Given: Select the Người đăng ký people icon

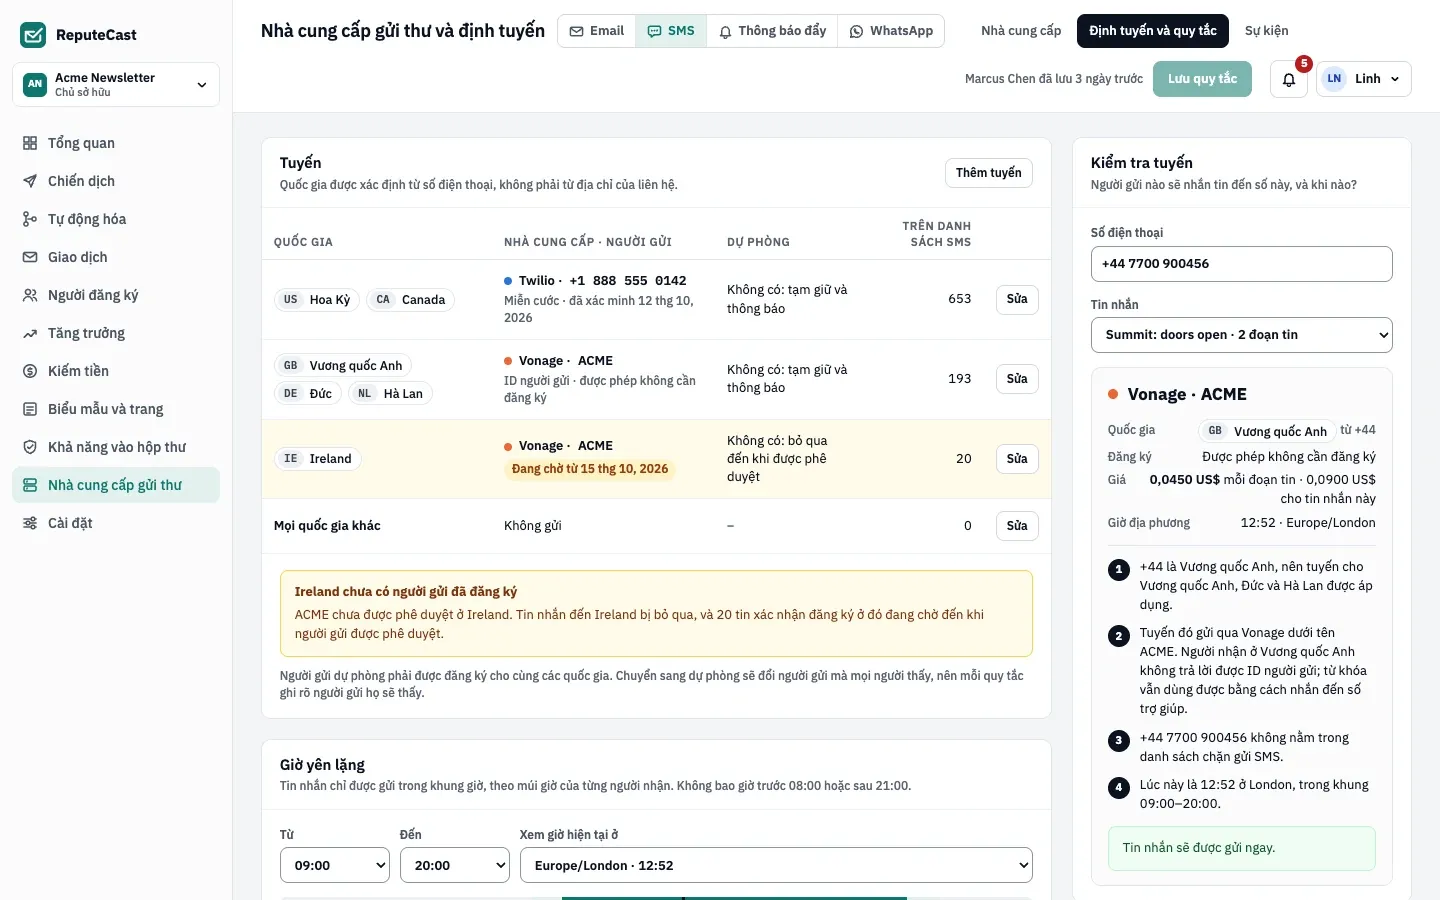Looking at the screenshot, I should (x=30, y=295).
